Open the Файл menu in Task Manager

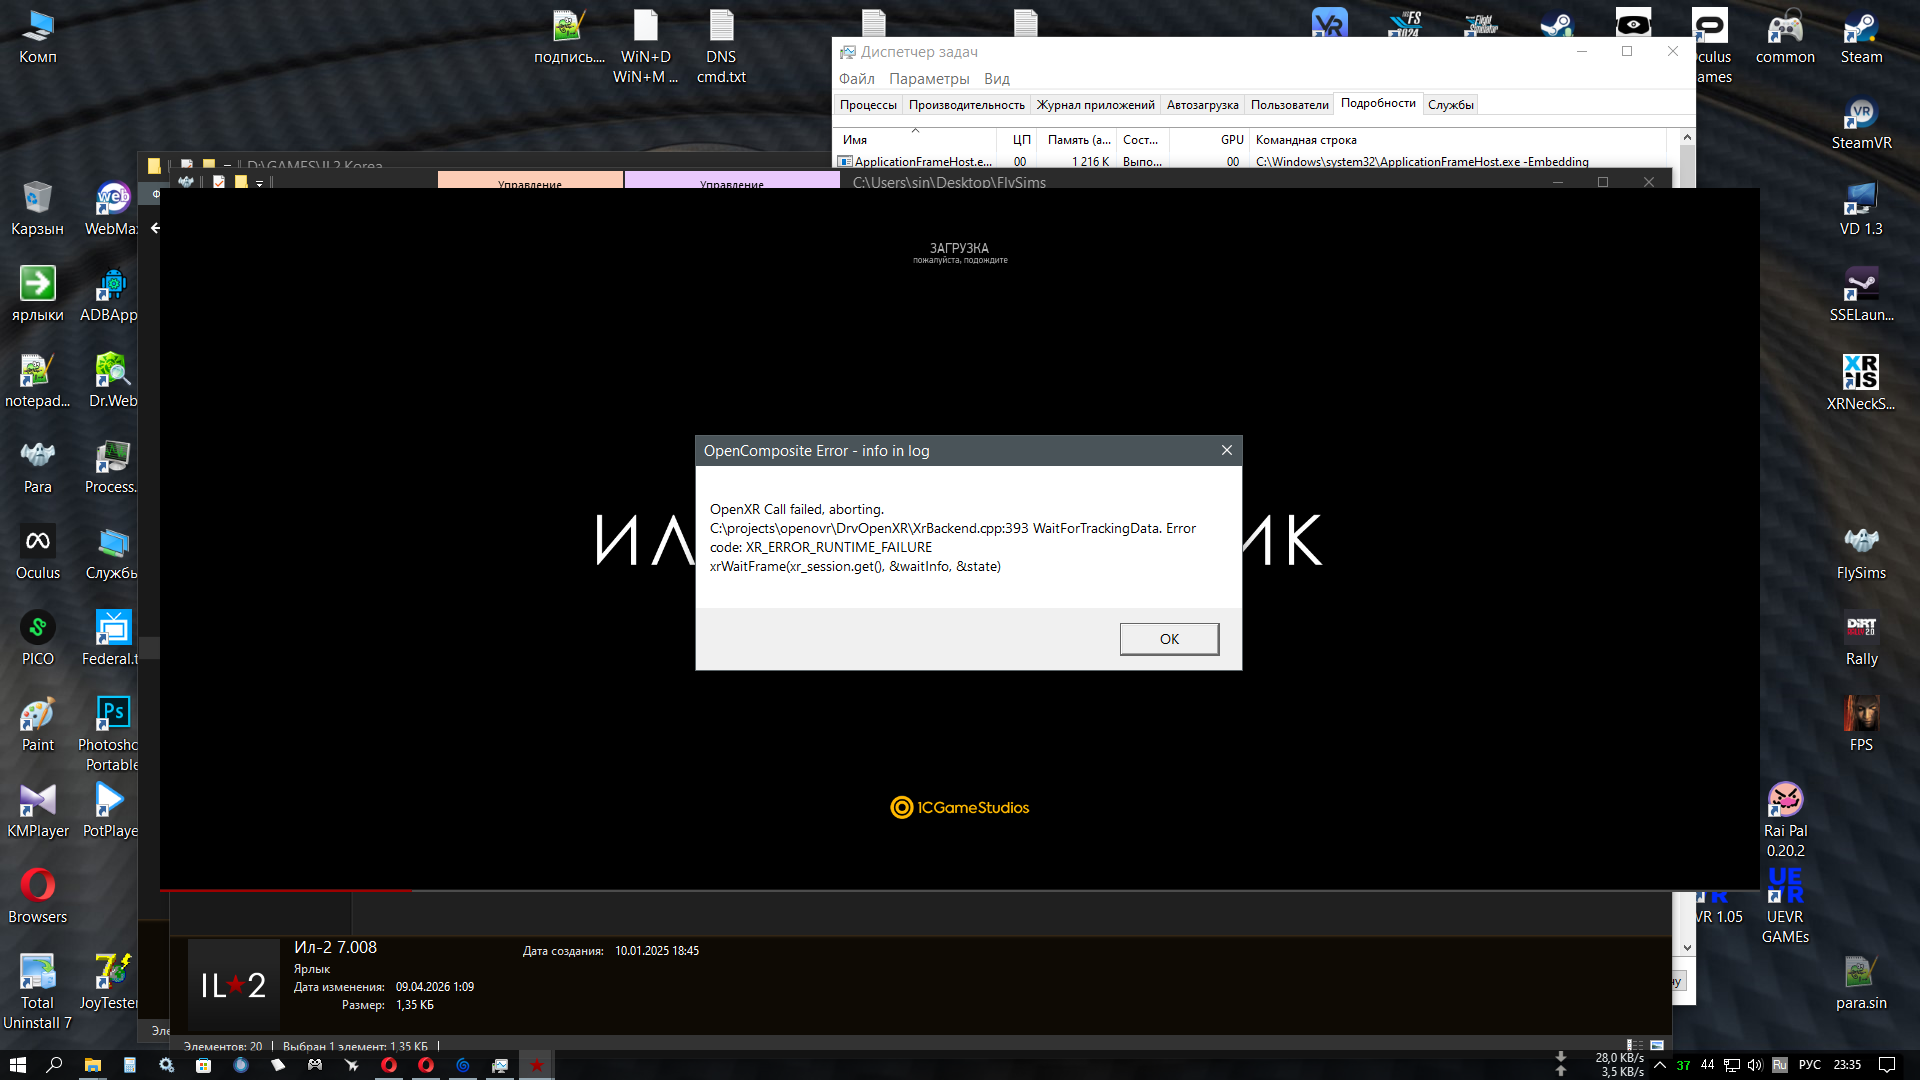[x=857, y=79]
